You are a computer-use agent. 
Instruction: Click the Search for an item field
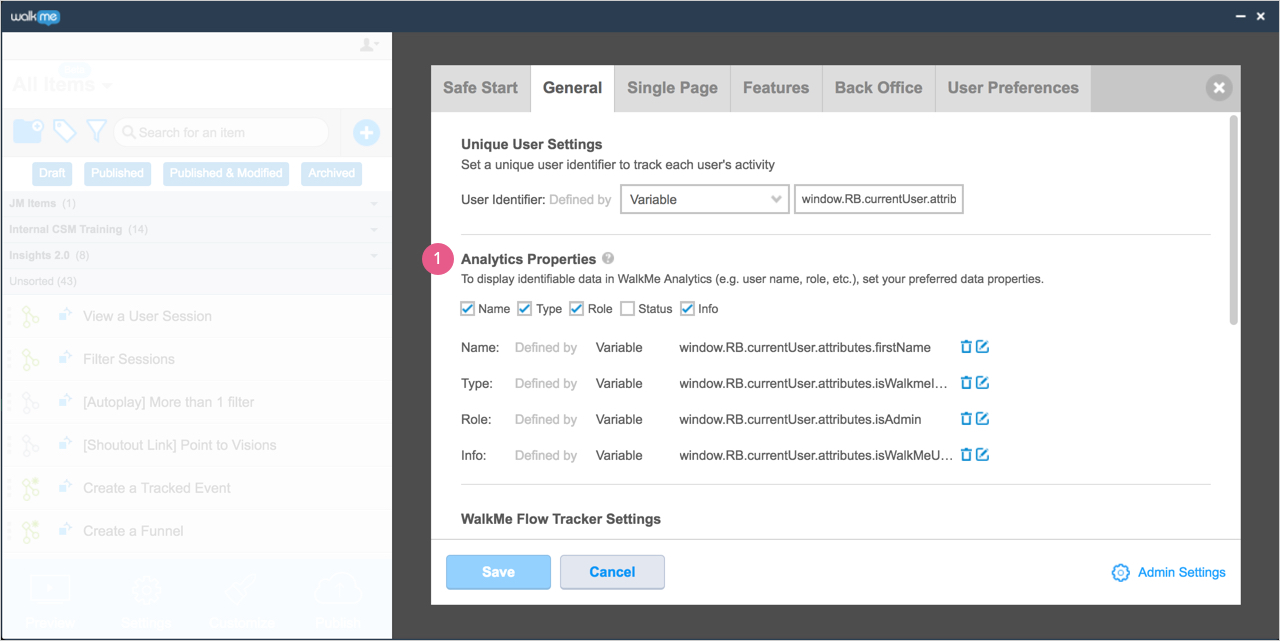tap(221, 131)
